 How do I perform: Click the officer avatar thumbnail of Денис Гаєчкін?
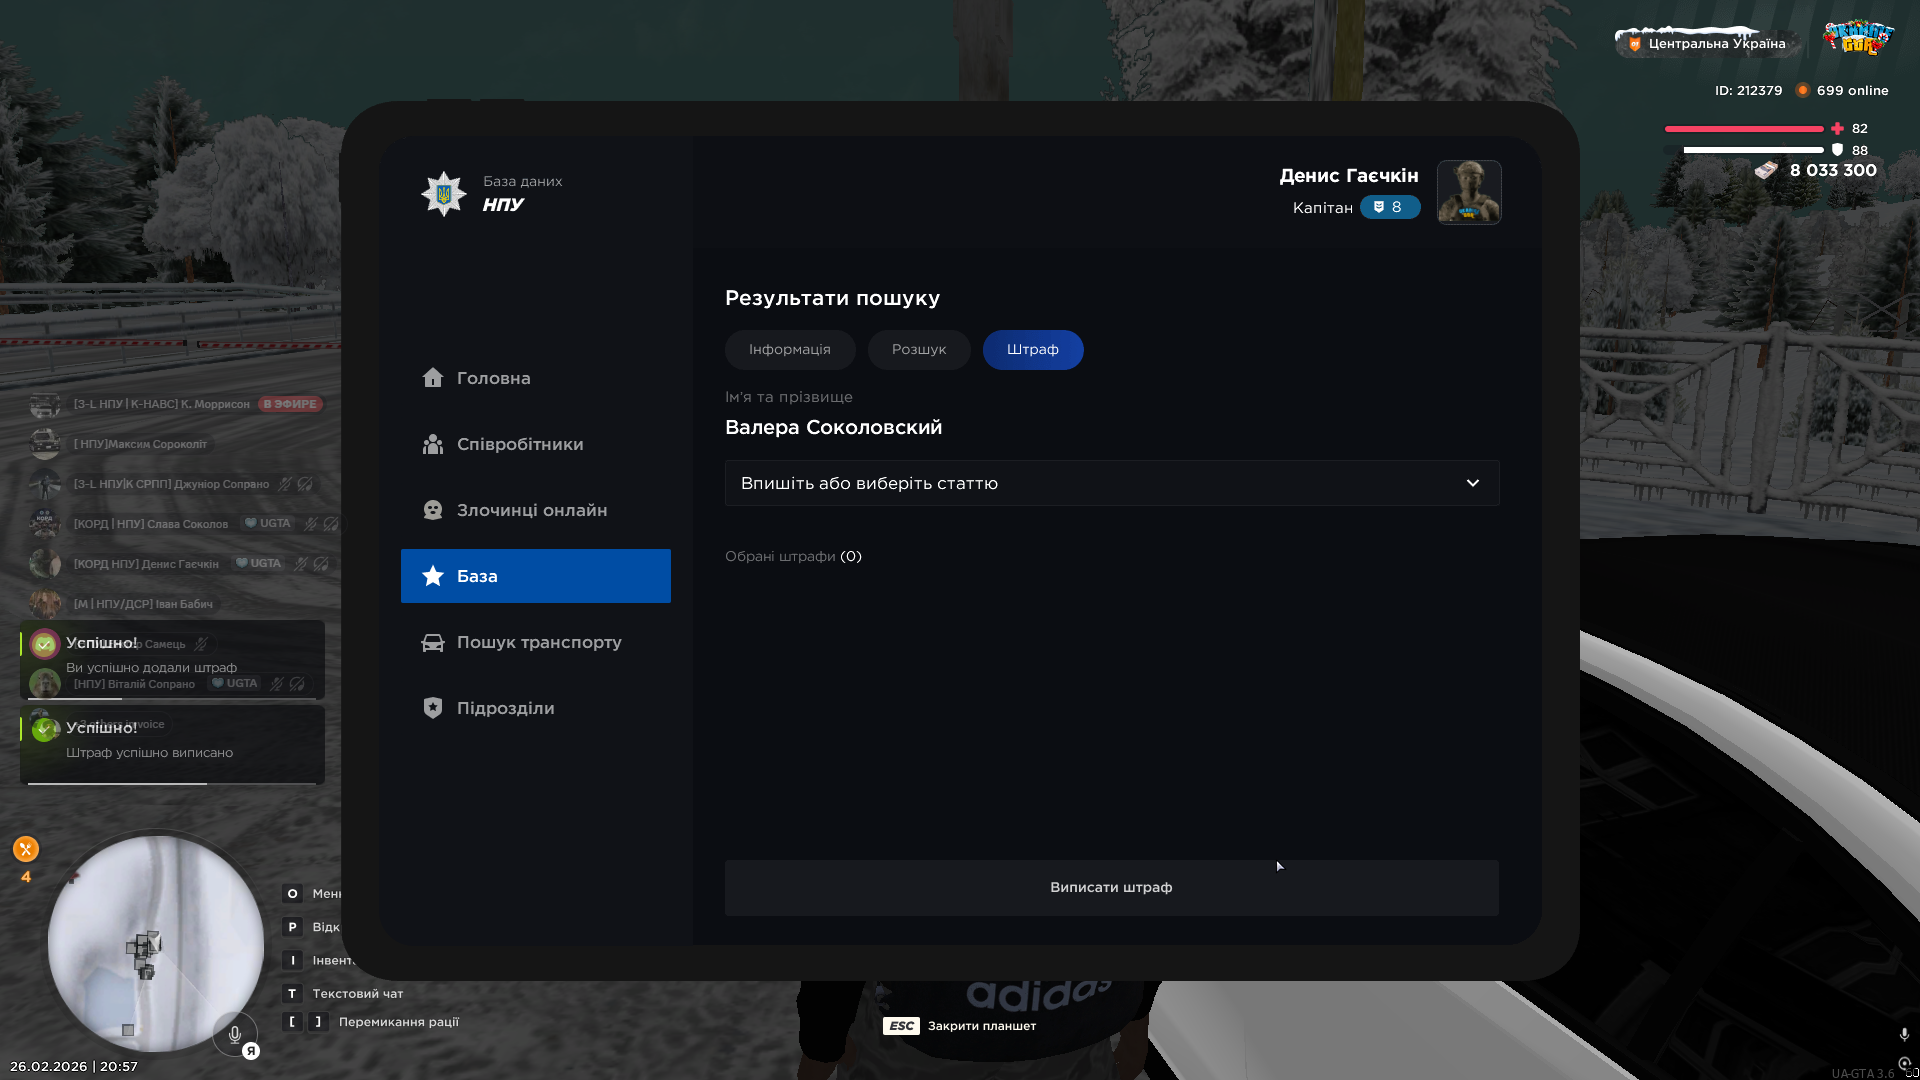[1468, 192]
